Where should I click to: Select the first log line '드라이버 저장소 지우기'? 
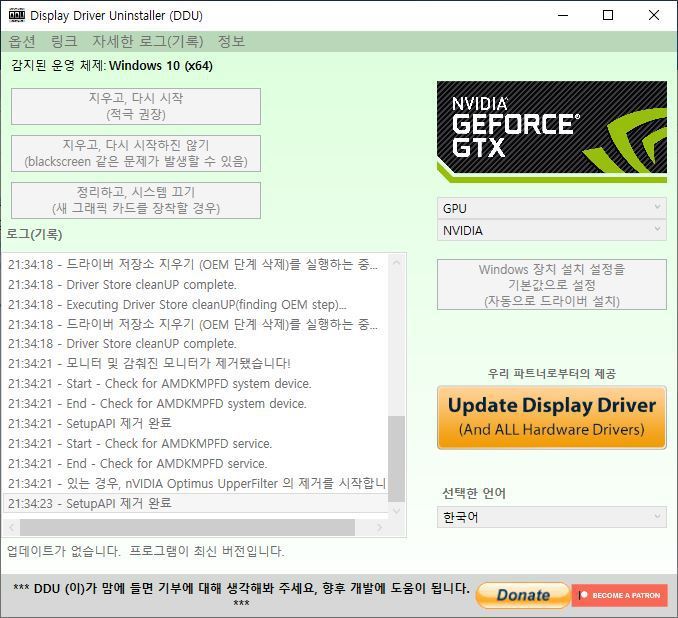click(195, 264)
